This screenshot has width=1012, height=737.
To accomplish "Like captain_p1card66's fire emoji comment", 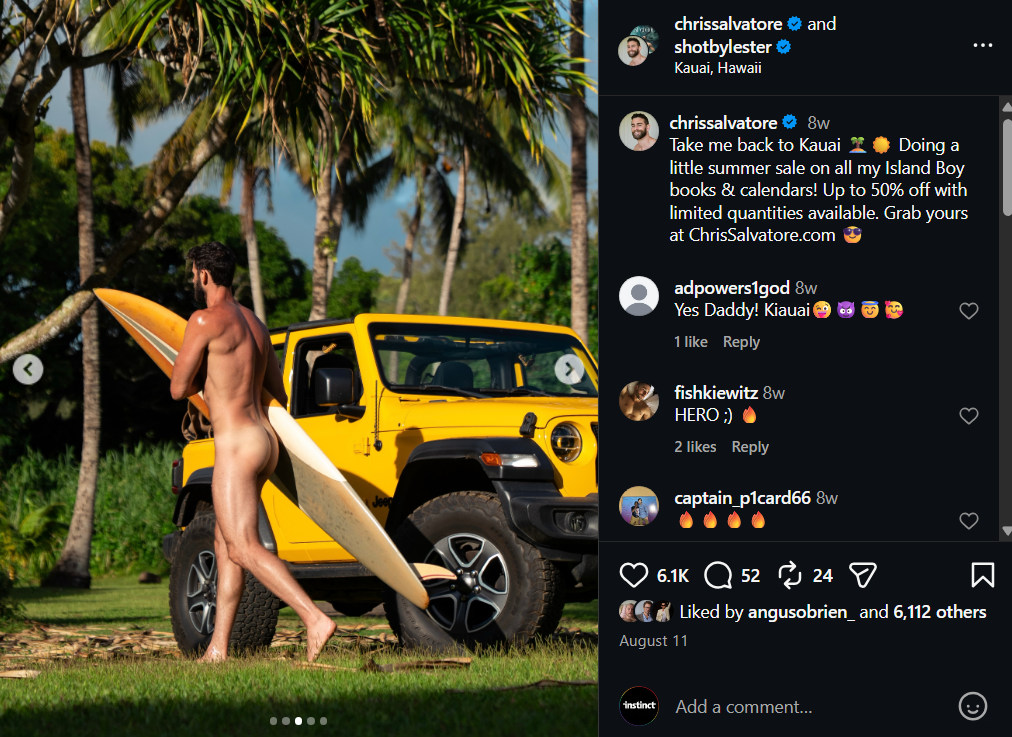I will click(968, 521).
